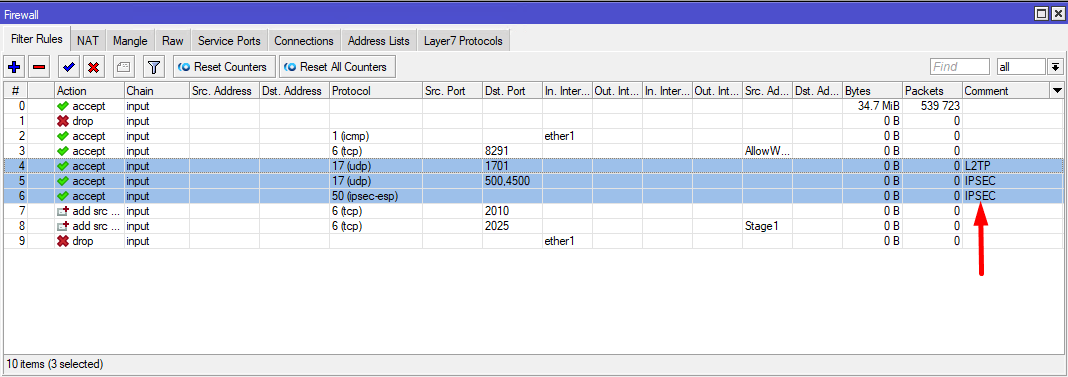1068x377 pixels.
Task: Open the column chooser arrow after Comment header
Action: pos(1057,91)
